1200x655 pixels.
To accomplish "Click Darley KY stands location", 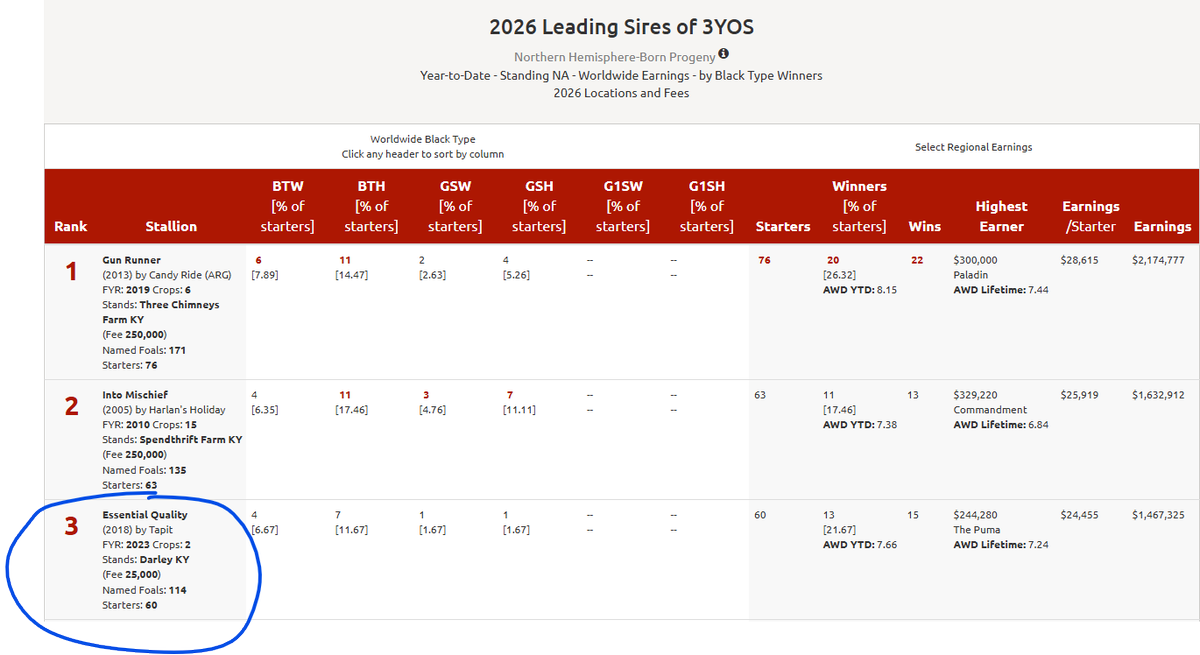I will tap(163, 560).
